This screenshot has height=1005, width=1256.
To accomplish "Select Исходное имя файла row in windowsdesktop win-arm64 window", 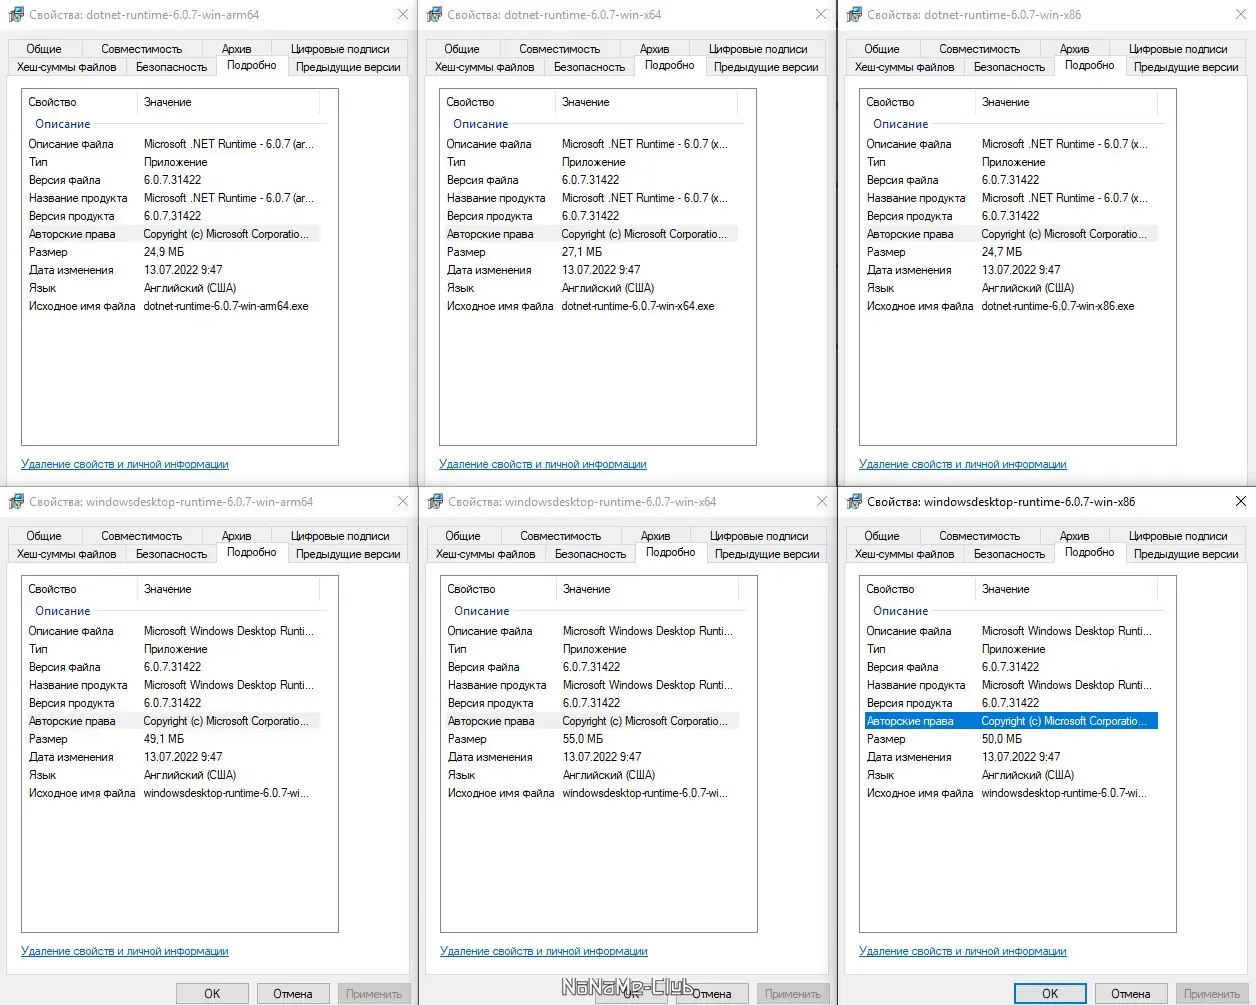I will (x=173, y=793).
